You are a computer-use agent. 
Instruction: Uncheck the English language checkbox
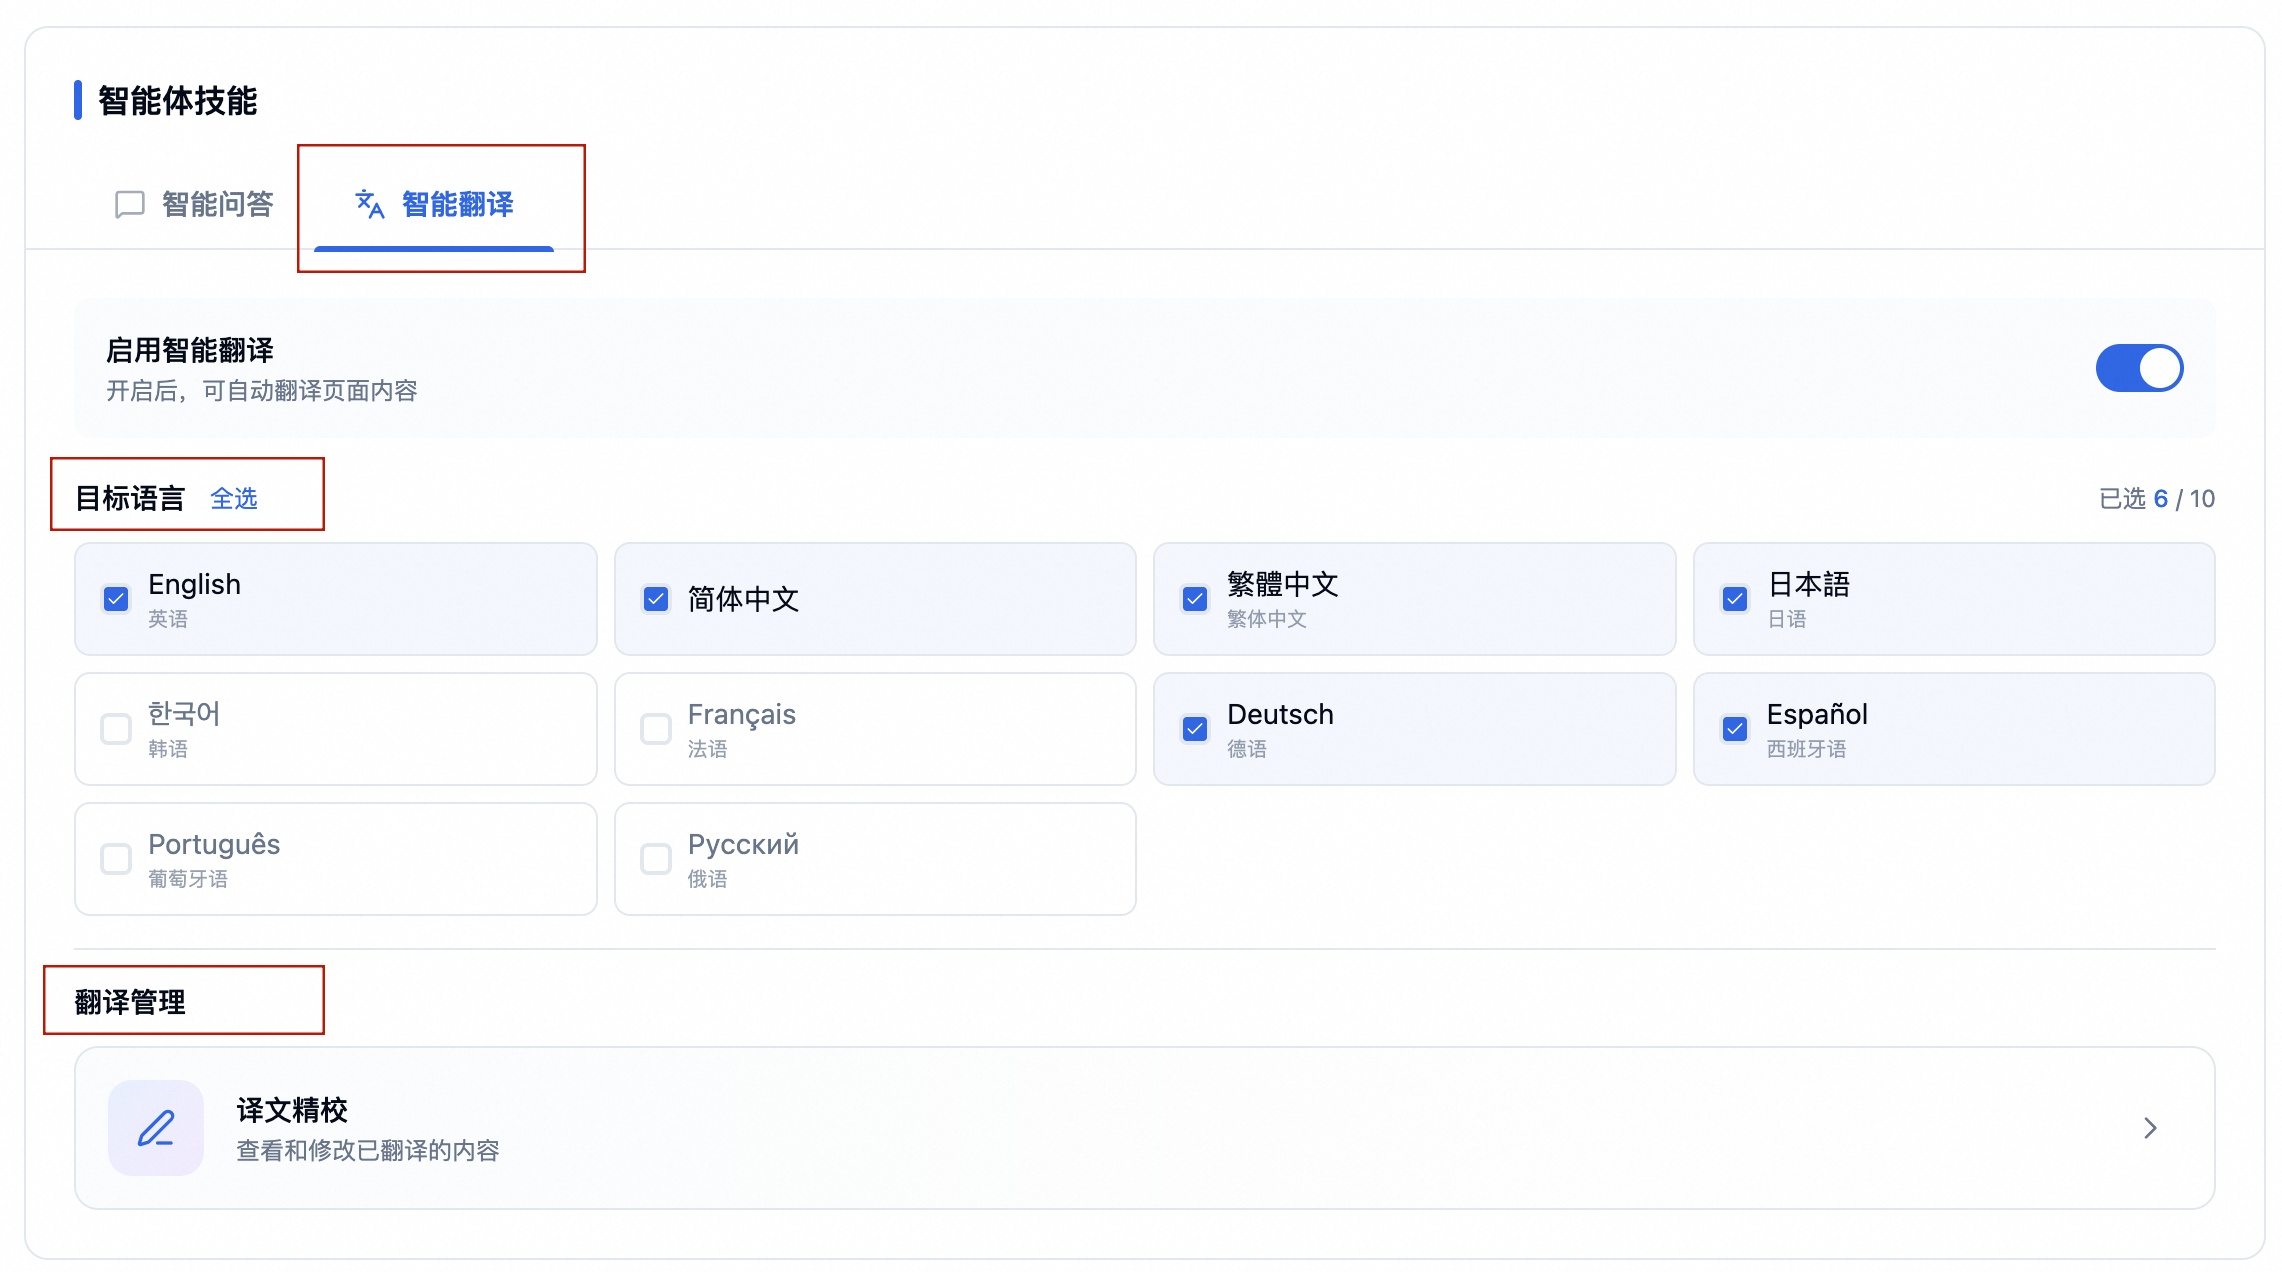[116, 599]
